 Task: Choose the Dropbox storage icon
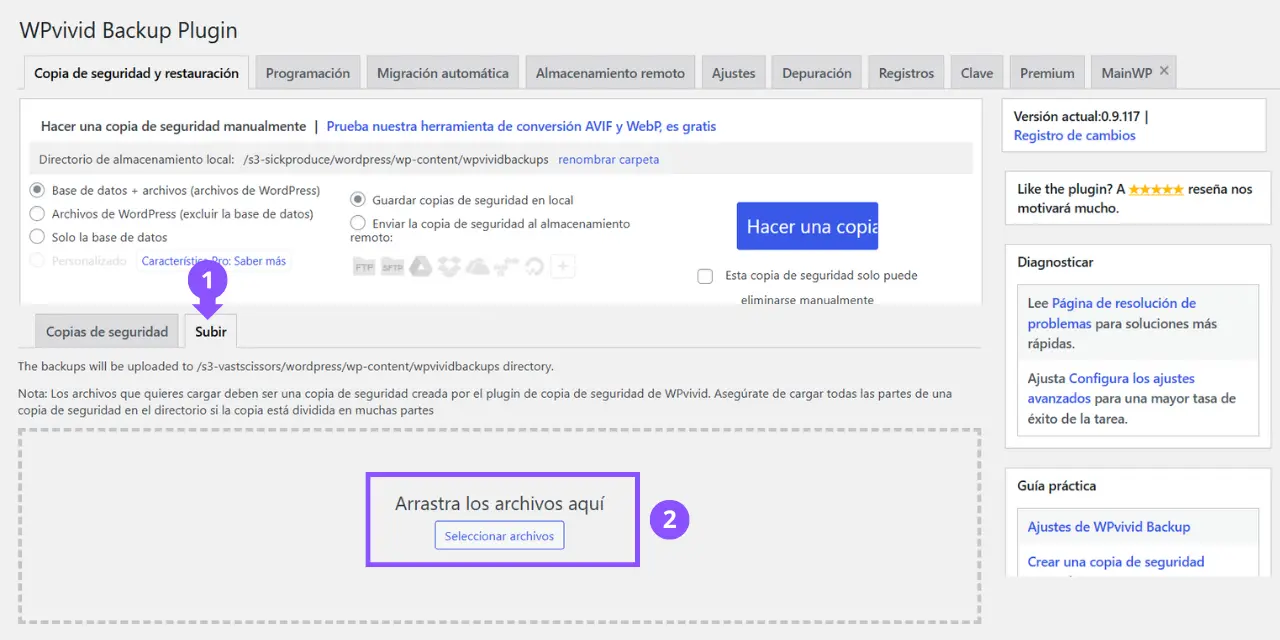[449, 267]
